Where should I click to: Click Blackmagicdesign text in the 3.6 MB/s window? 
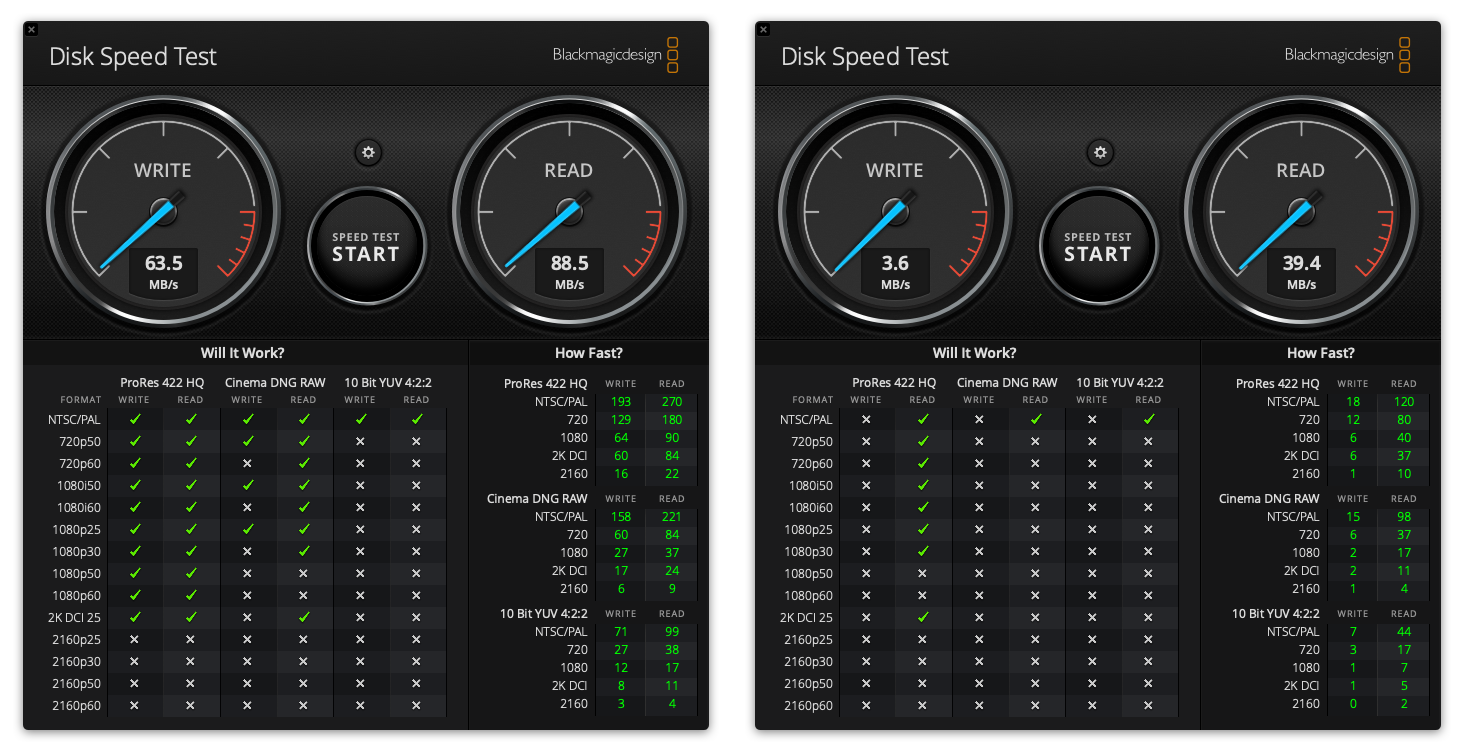(1339, 55)
